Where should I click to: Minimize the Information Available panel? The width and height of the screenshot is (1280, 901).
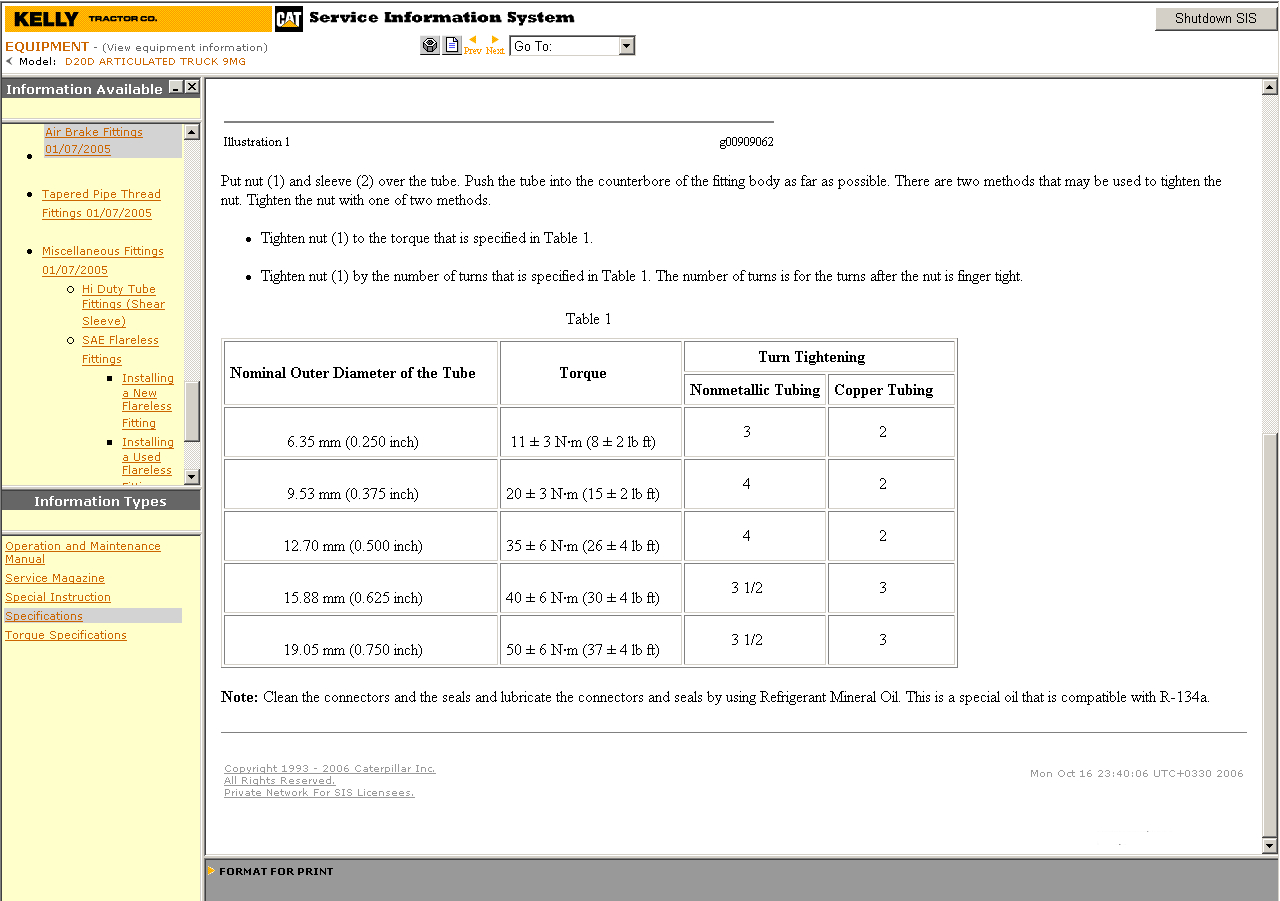pyautogui.click(x=176, y=88)
